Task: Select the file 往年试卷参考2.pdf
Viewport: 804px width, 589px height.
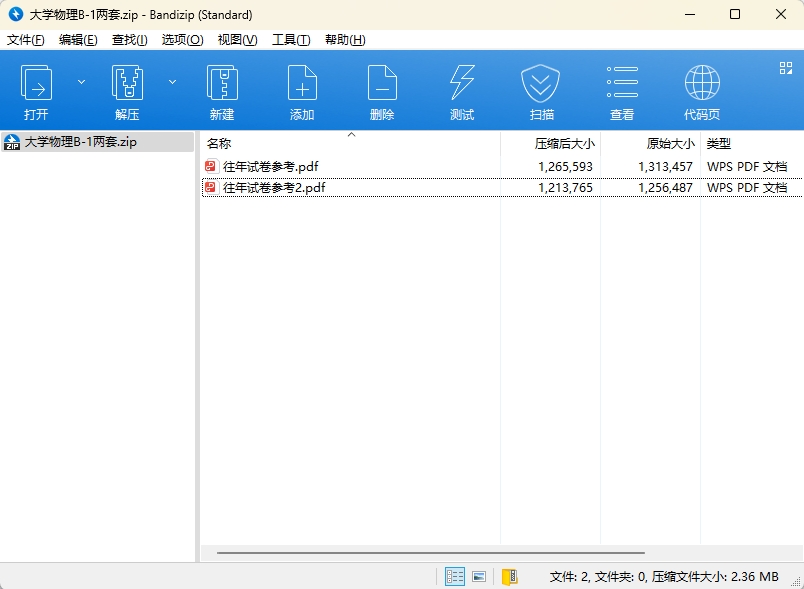Action: pos(274,188)
